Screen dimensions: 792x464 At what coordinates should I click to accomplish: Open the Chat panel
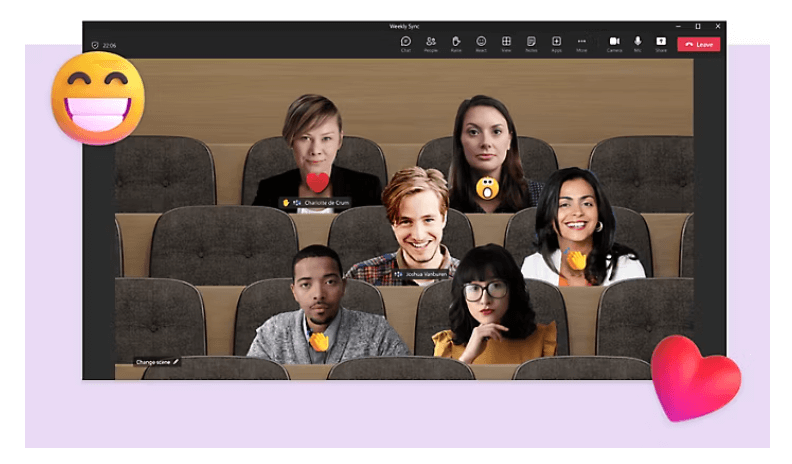406,43
